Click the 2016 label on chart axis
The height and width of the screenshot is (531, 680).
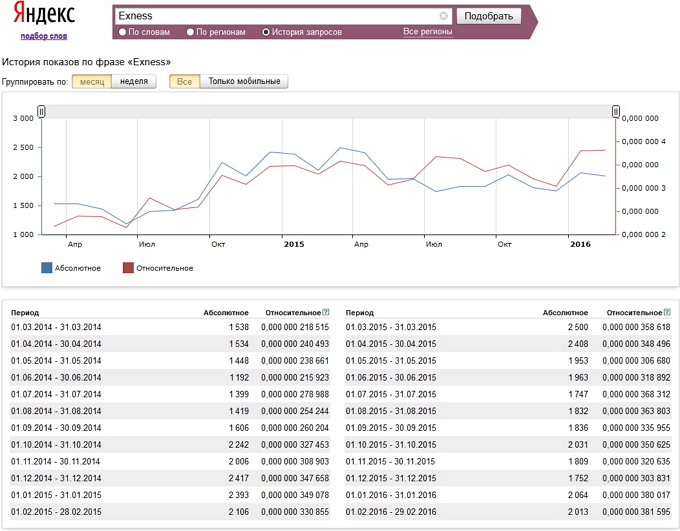[580, 244]
